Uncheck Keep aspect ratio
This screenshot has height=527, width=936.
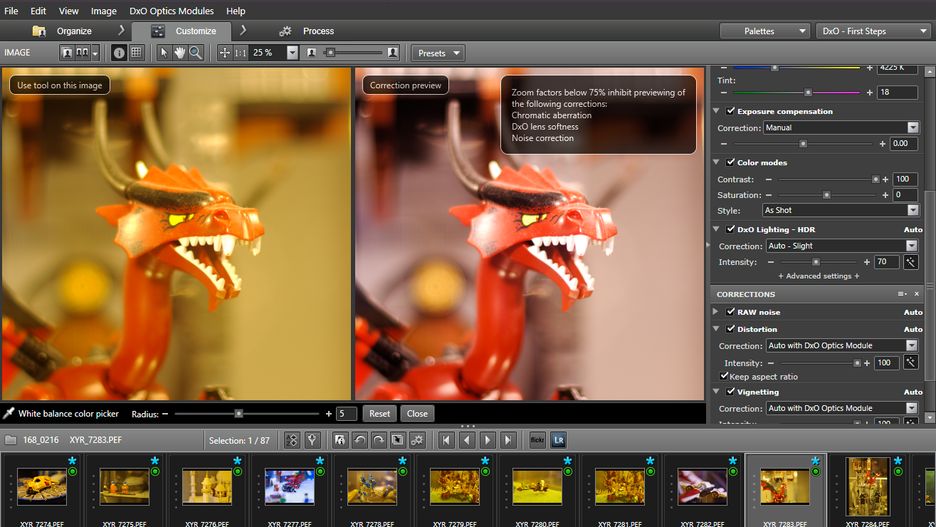724,376
